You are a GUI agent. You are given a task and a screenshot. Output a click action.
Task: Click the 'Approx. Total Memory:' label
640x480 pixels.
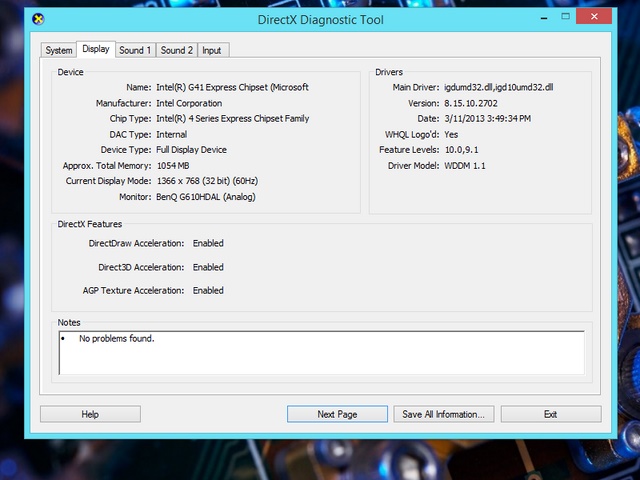point(107,166)
